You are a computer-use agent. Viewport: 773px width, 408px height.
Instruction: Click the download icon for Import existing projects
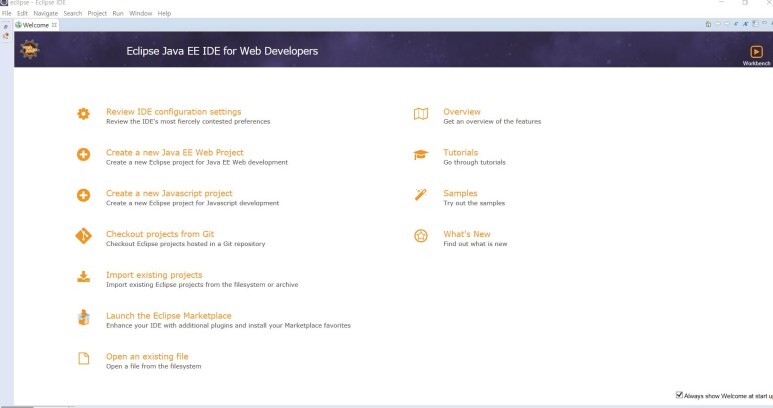click(83, 277)
